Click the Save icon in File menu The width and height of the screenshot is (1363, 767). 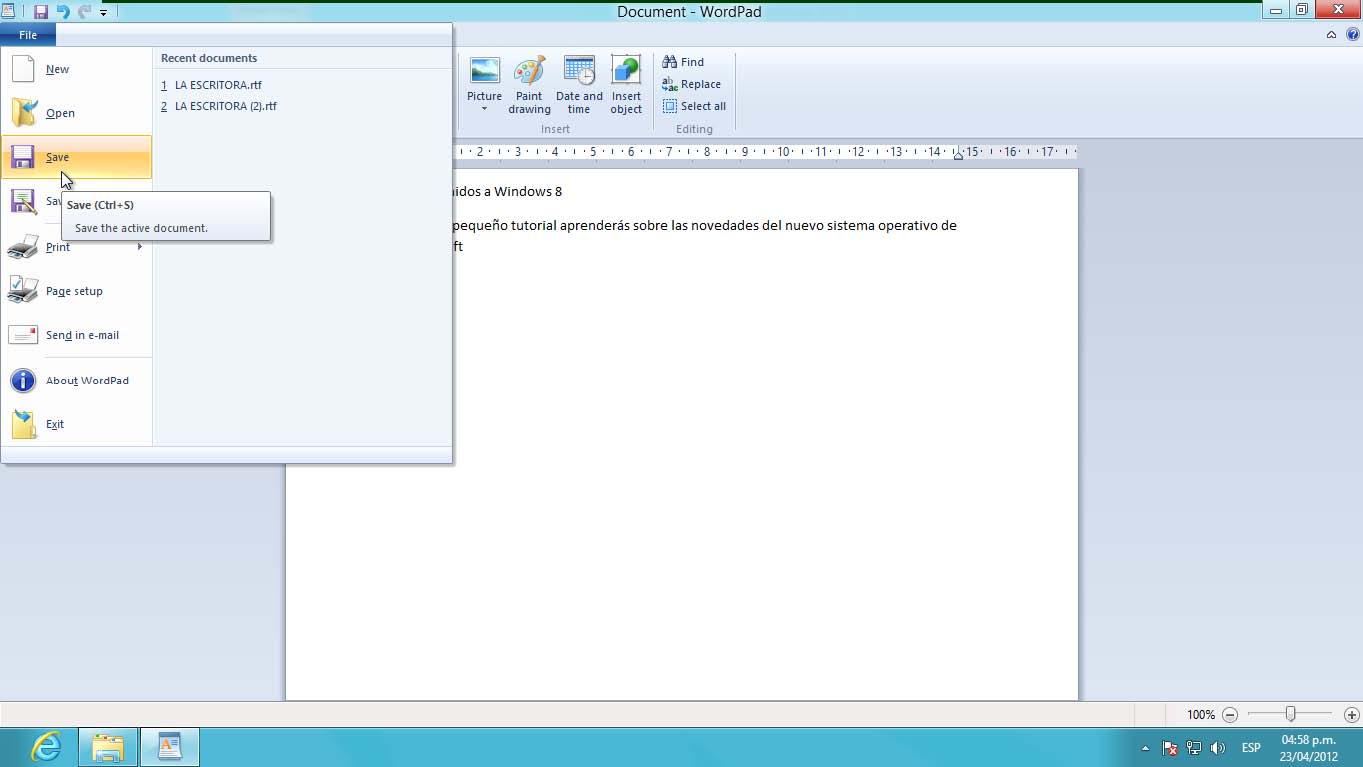click(x=23, y=157)
